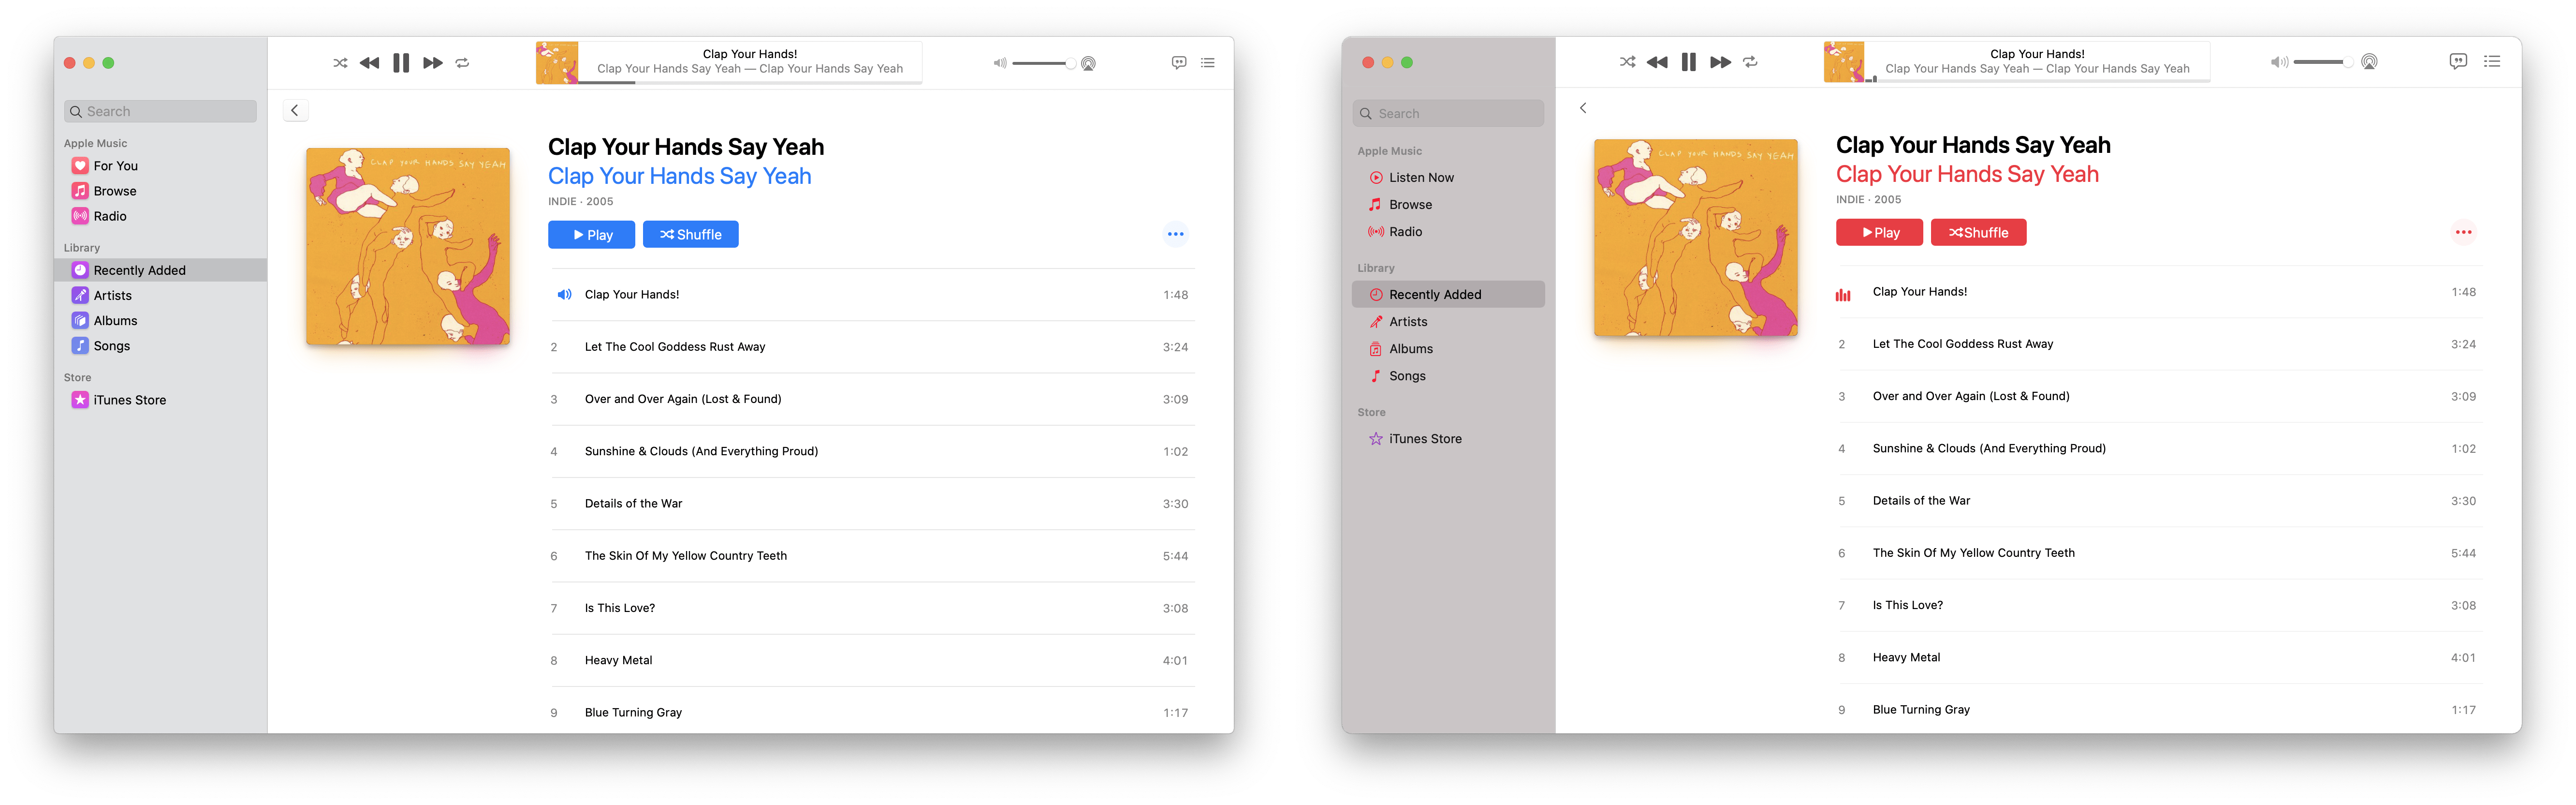2576x805 pixels.
Task: Click speaker icon beside Clap Your Hands! left window
Action: [x=564, y=294]
